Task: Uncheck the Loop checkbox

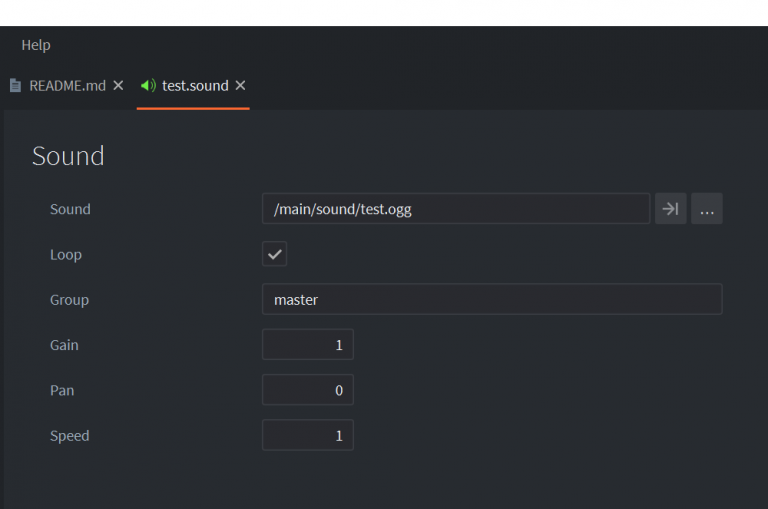Action: pyautogui.click(x=274, y=254)
